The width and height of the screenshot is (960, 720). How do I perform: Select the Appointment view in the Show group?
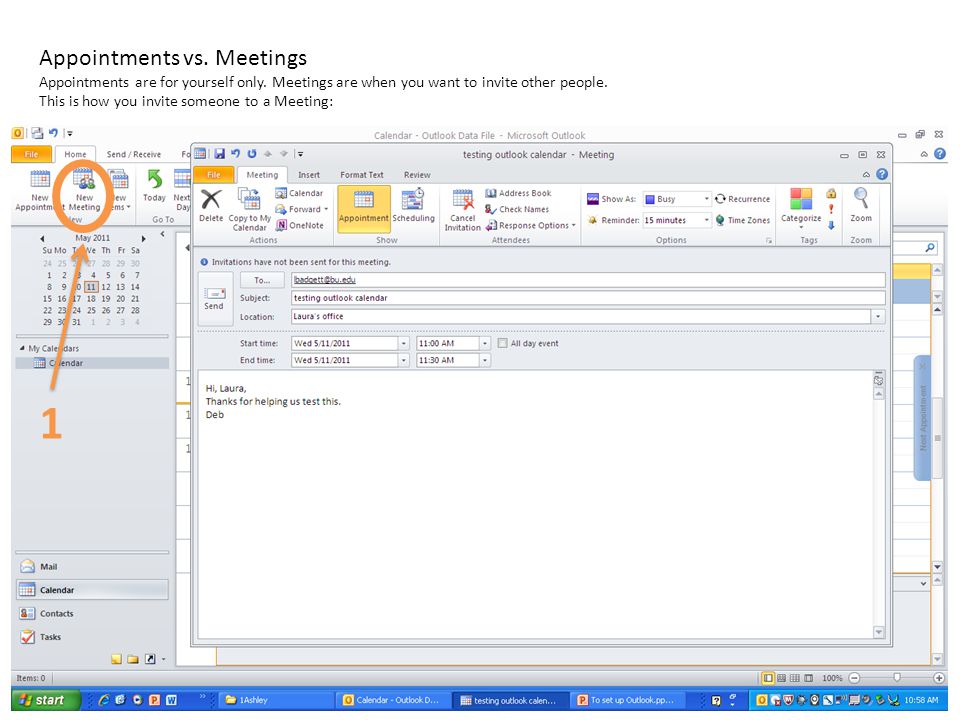(364, 208)
